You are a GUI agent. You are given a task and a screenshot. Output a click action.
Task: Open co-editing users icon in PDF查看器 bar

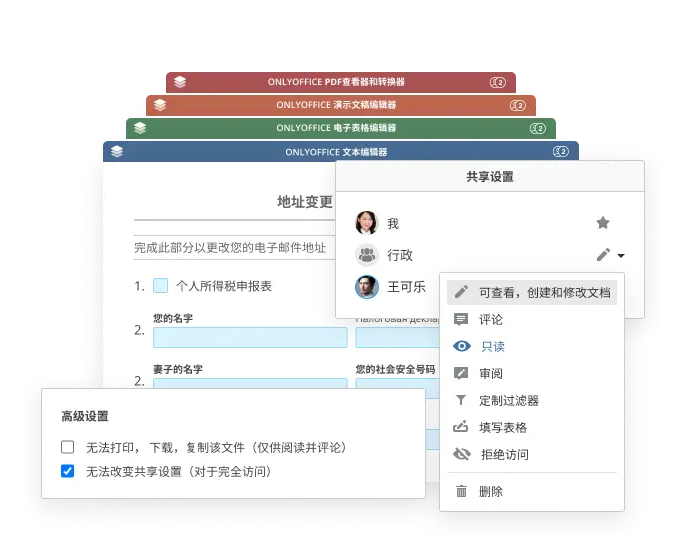[x=497, y=82]
